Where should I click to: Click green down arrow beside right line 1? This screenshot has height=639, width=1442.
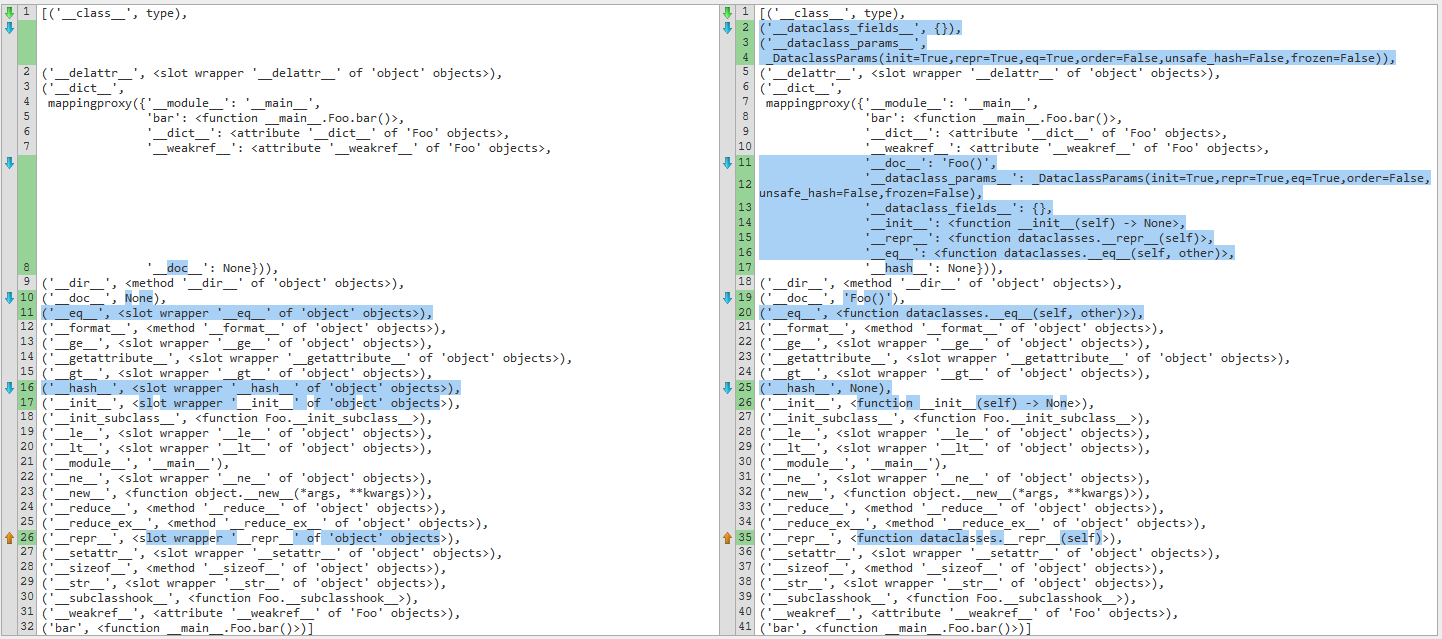click(x=728, y=13)
